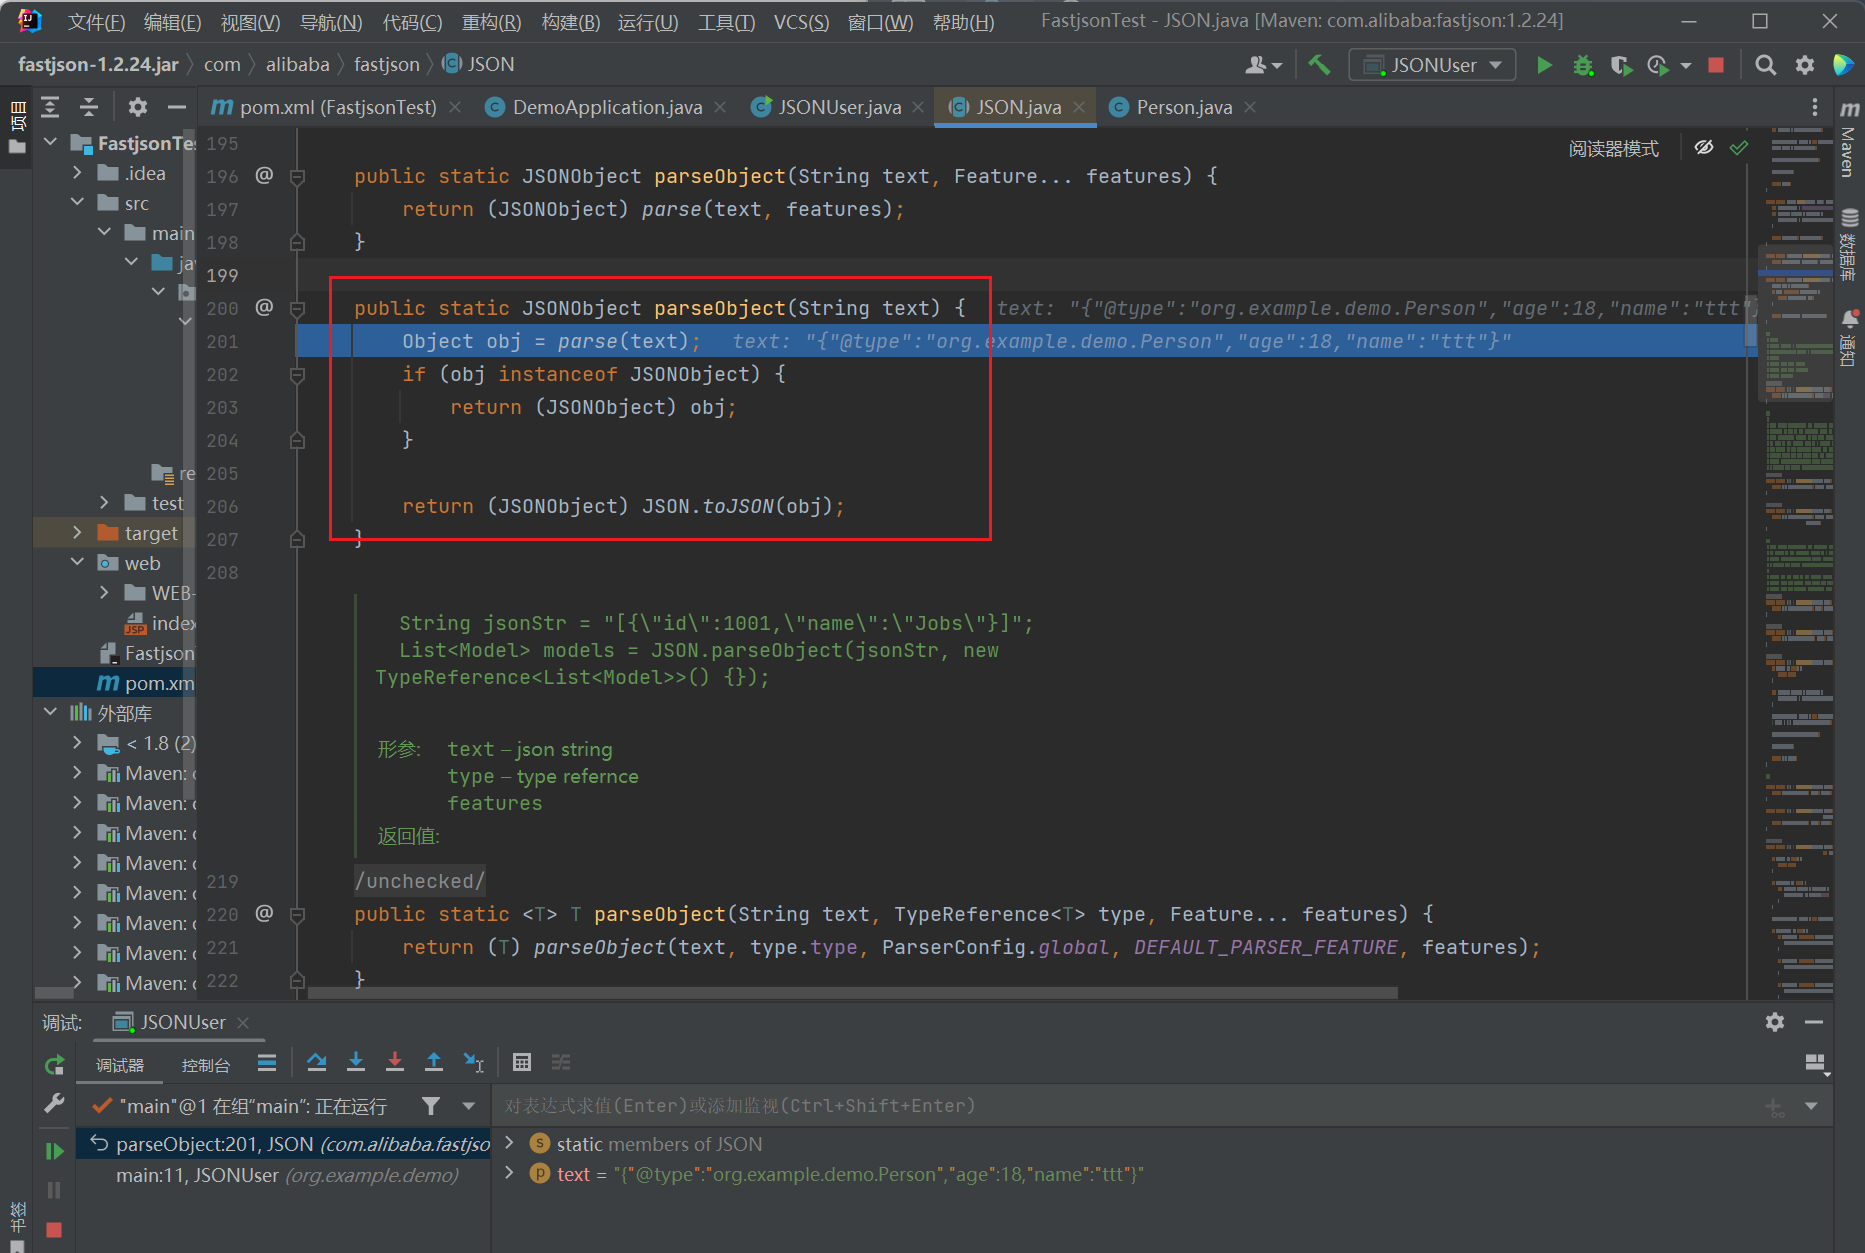The width and height of the screenshot is (1865, 1253).
Task: Switch to the Person.java editor tab
Action: (1183, 107)
